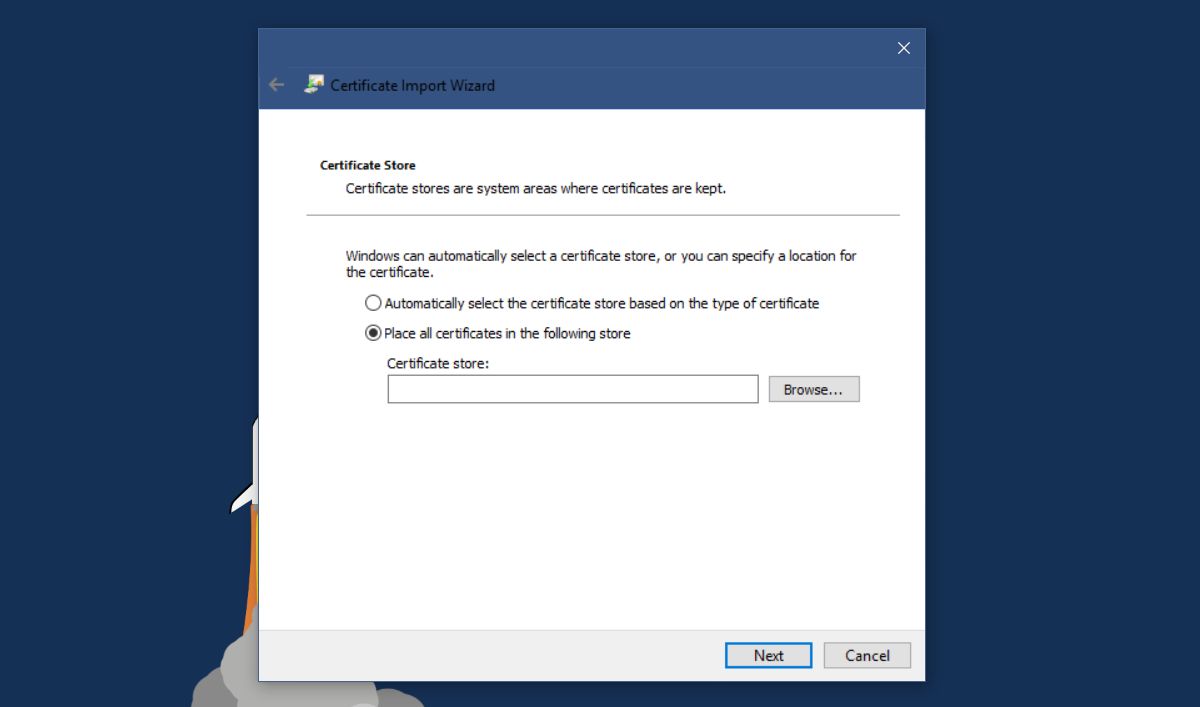This screenshot has width=1200, height=707.
Task: Click into the Certificate store text field
Action: click(x=573, y=389)
